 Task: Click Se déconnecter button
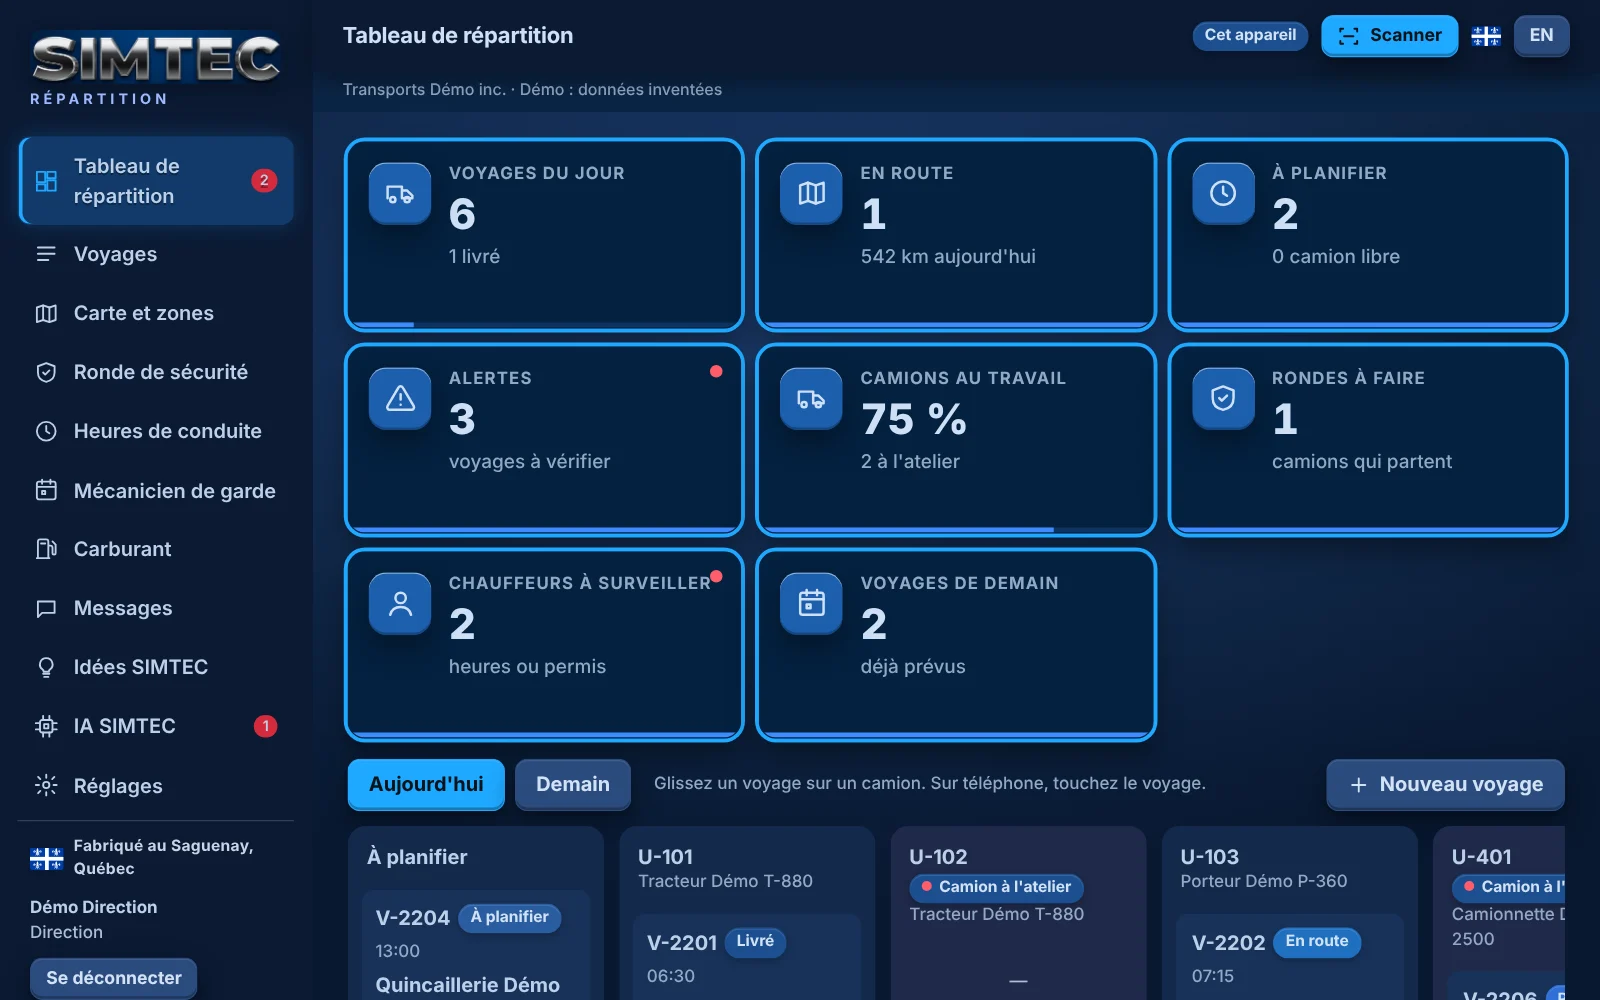113,978
